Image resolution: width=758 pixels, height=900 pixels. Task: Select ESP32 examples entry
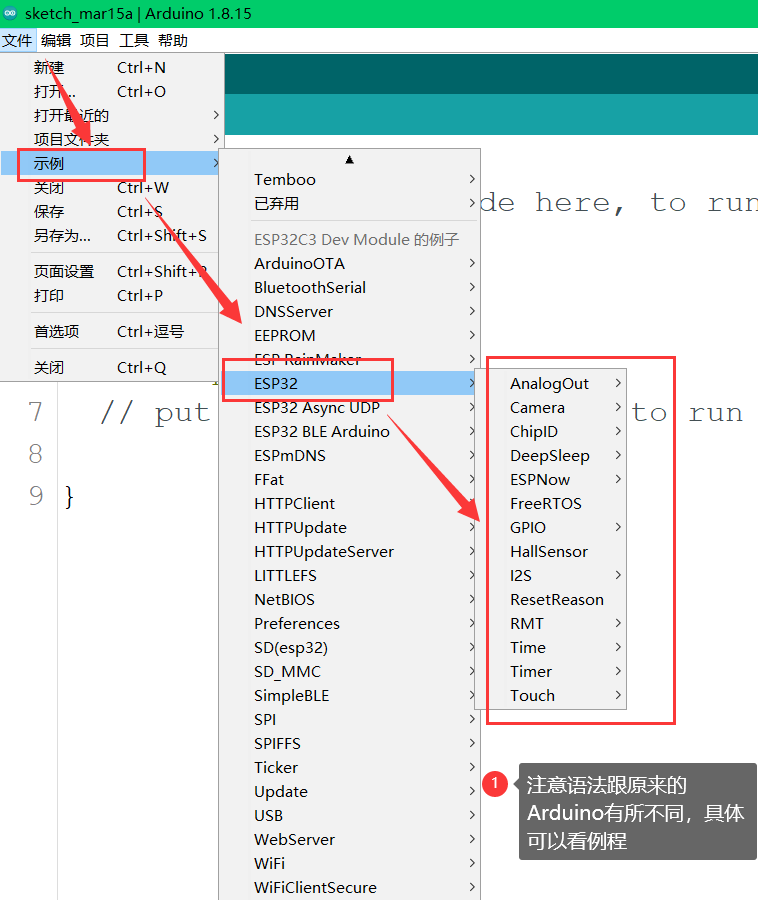tap(349, 383)
